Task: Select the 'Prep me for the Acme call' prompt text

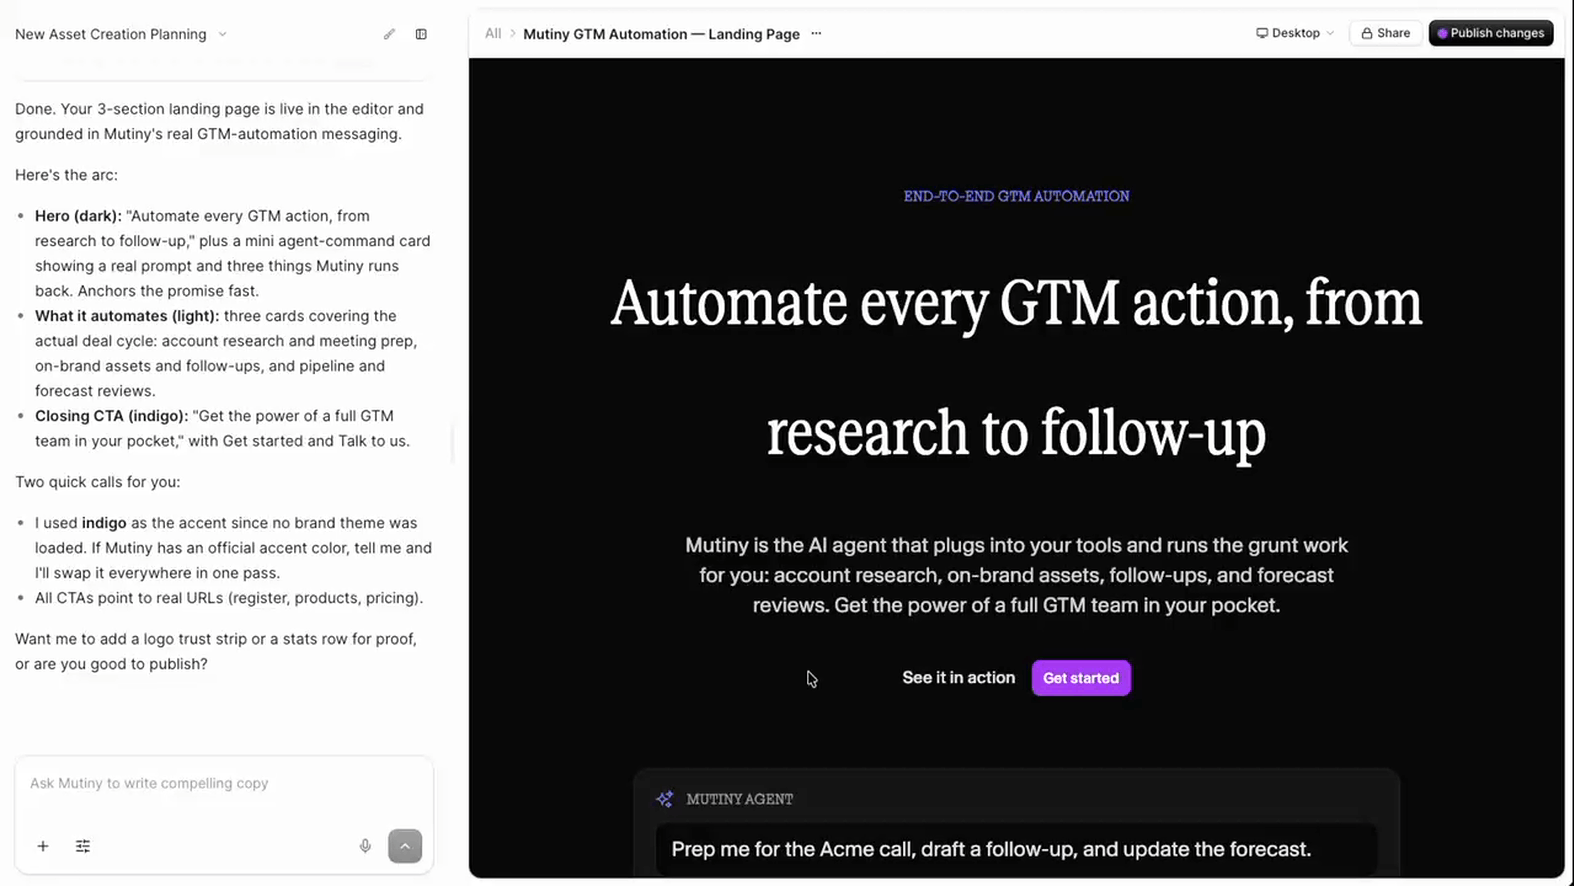Action: coord(991,849)
